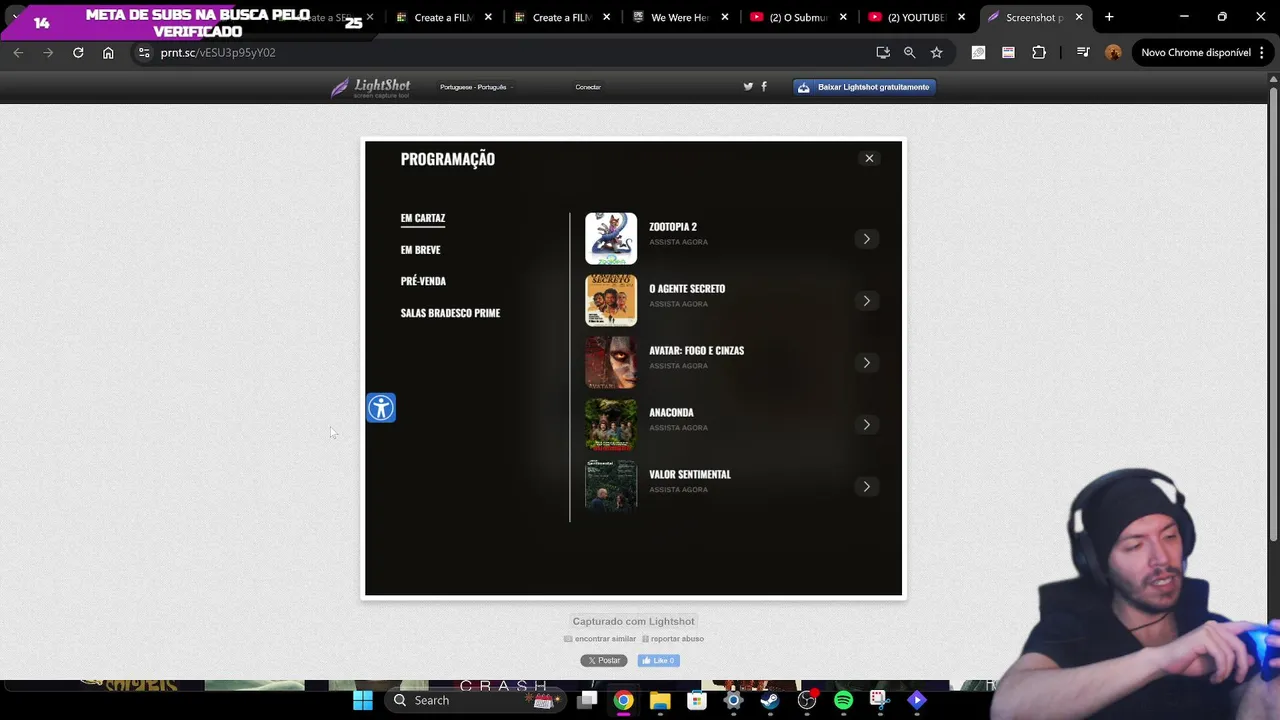Select the Em Cartaz menu item
Image resolution: width=1280 pixels, height=720 pixels.
423,218
